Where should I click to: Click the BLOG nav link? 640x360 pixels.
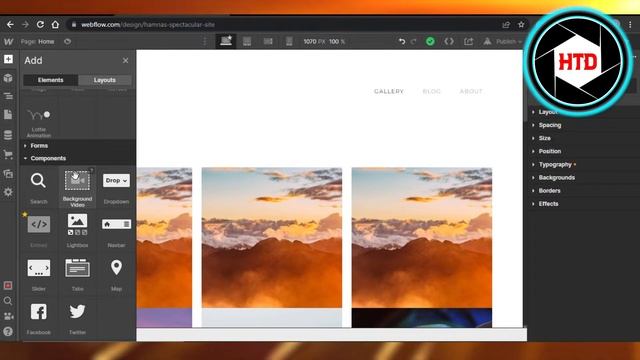pos(431,91)
